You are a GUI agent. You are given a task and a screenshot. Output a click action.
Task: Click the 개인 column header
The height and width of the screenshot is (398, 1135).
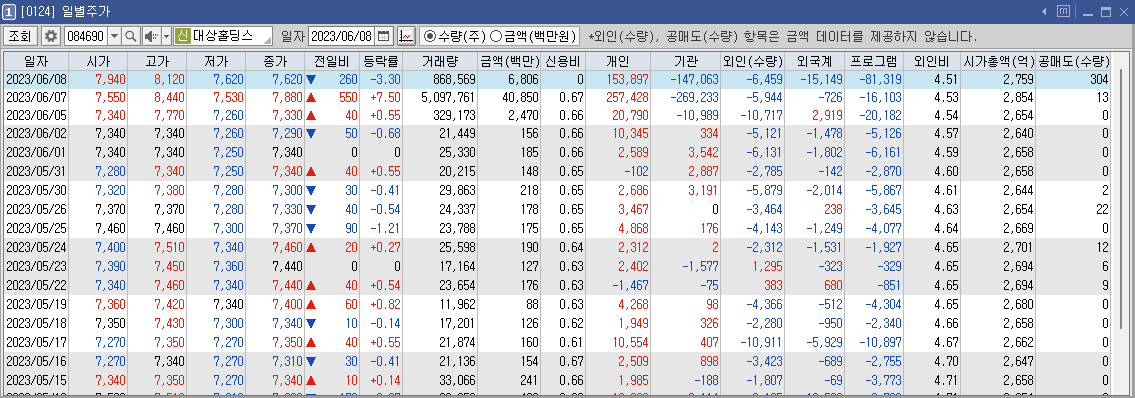[618, 62]
